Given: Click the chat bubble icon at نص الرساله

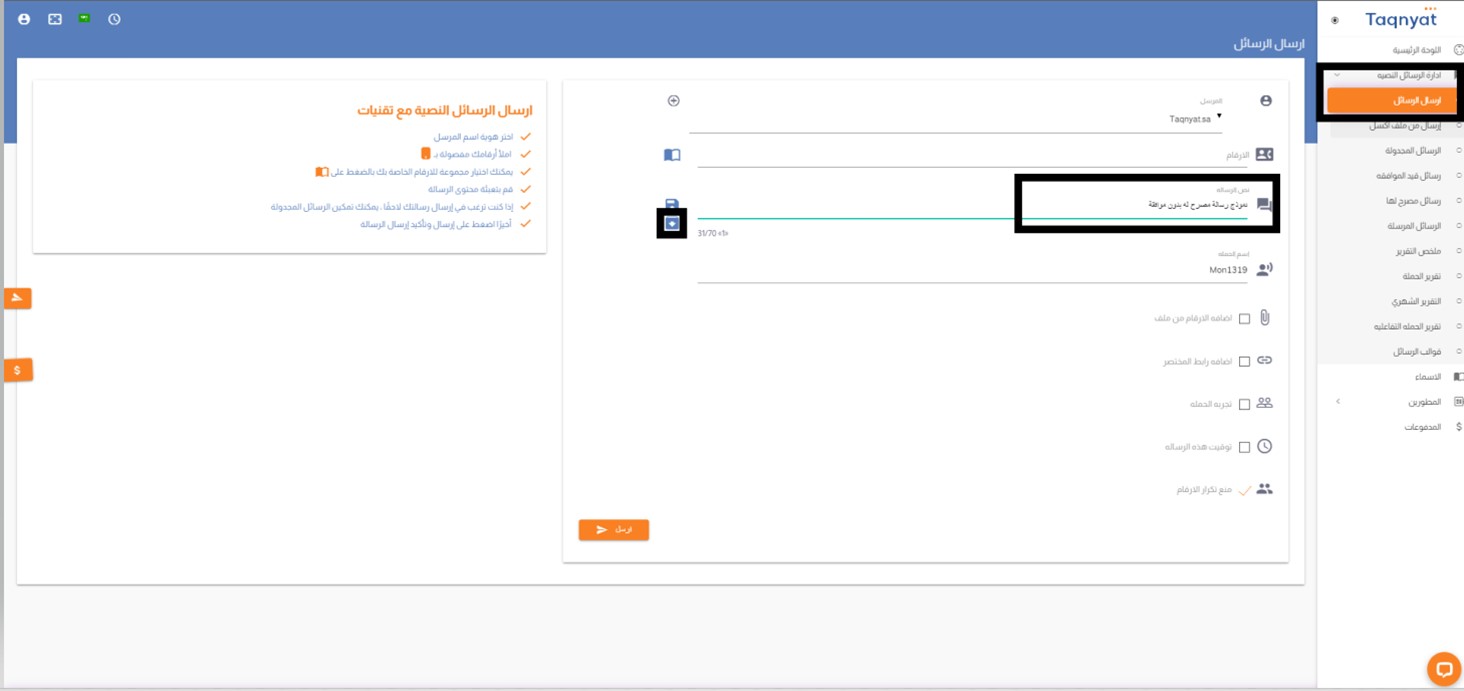Looking at the screenshot, I should (1264, 205).
